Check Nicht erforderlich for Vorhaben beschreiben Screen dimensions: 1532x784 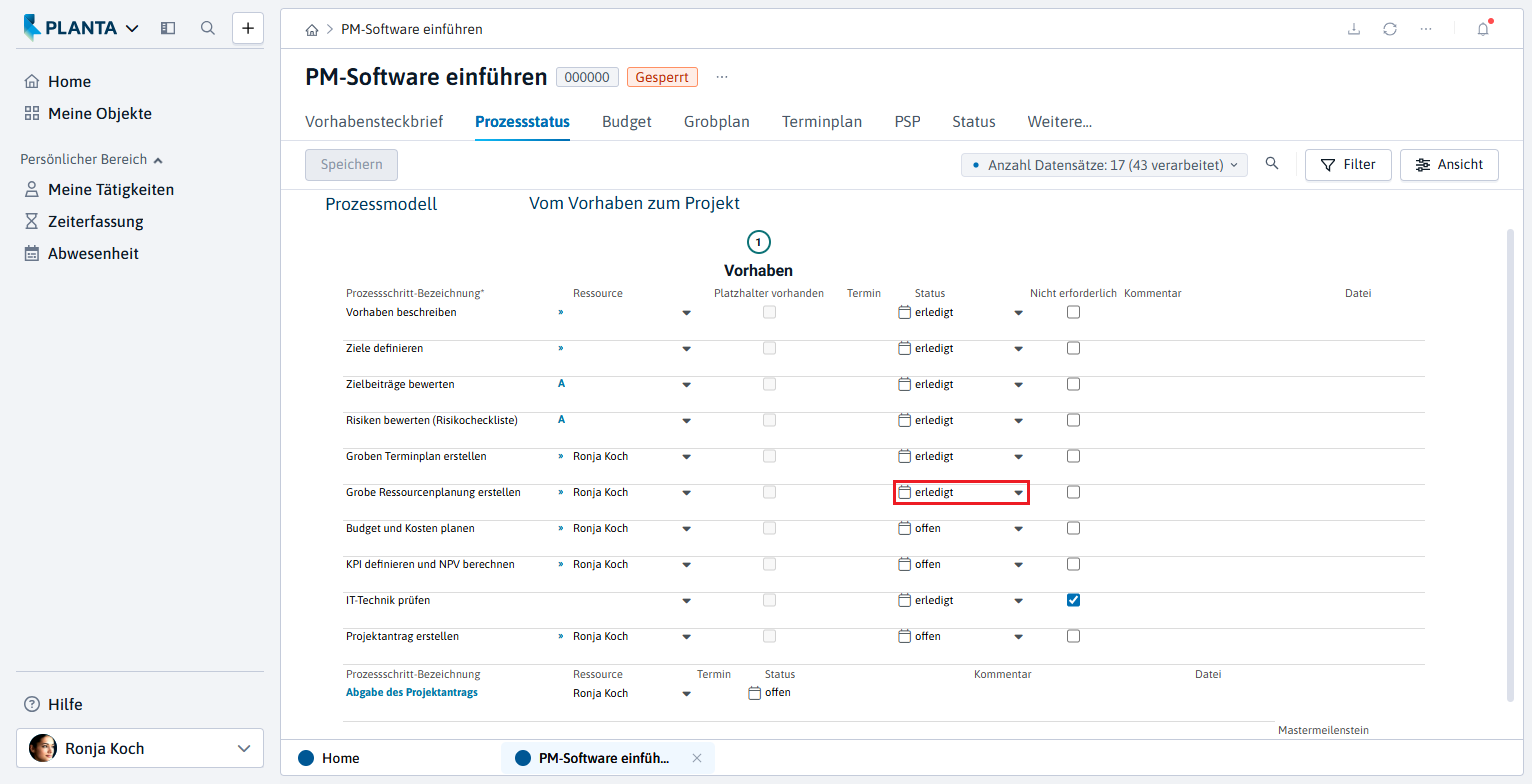(1073, 312)
